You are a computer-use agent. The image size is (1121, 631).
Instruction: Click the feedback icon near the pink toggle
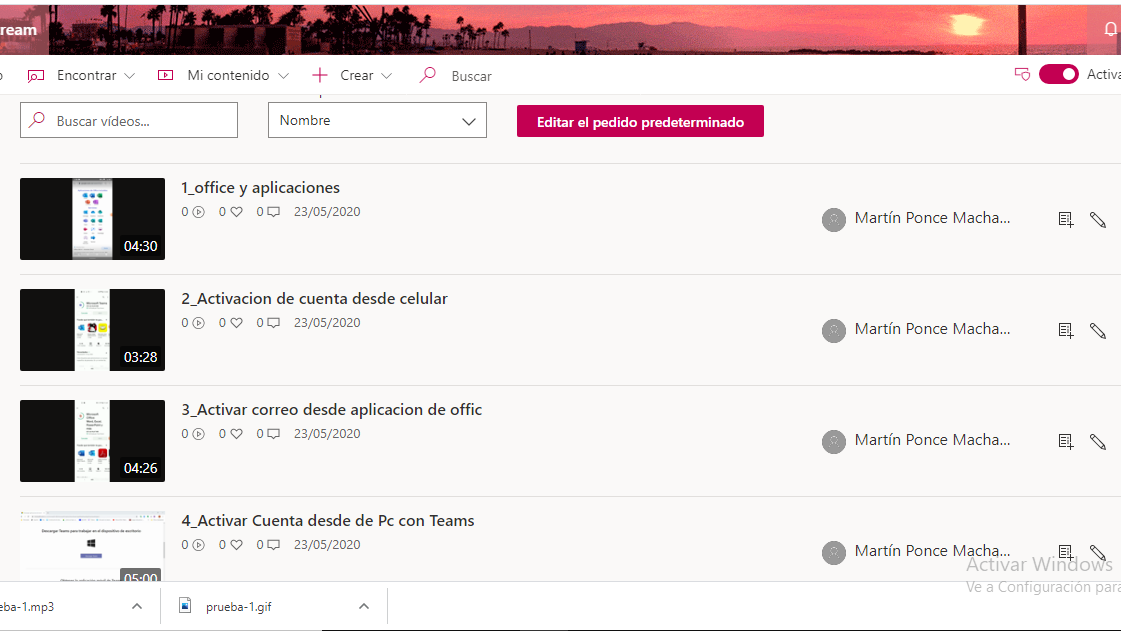(1022, 74)
